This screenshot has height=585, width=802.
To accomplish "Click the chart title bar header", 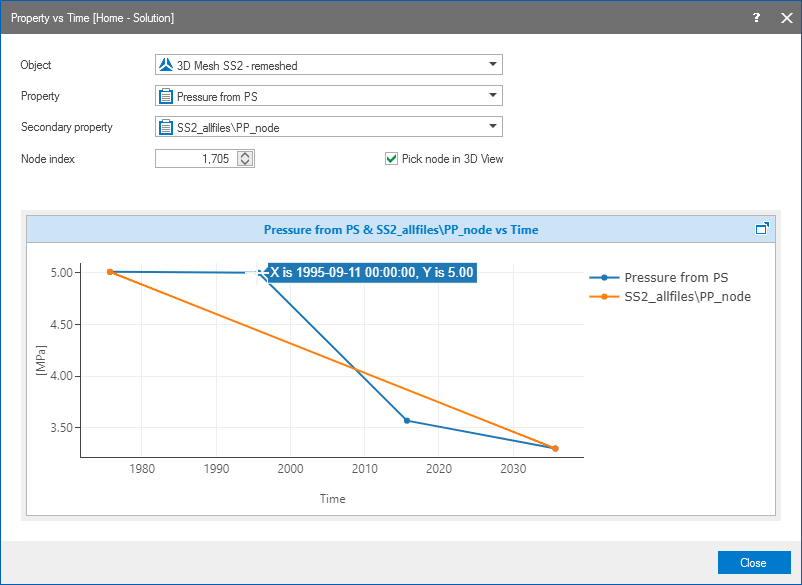I will point(400,229).
